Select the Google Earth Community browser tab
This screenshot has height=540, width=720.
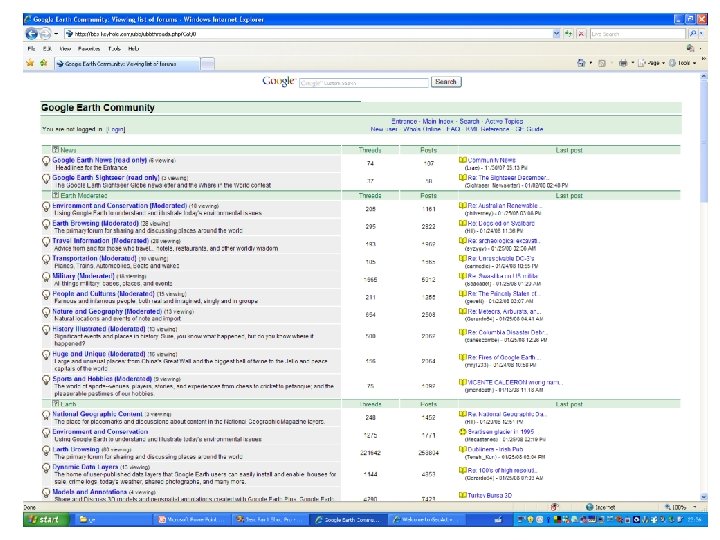tap(118, 63)
